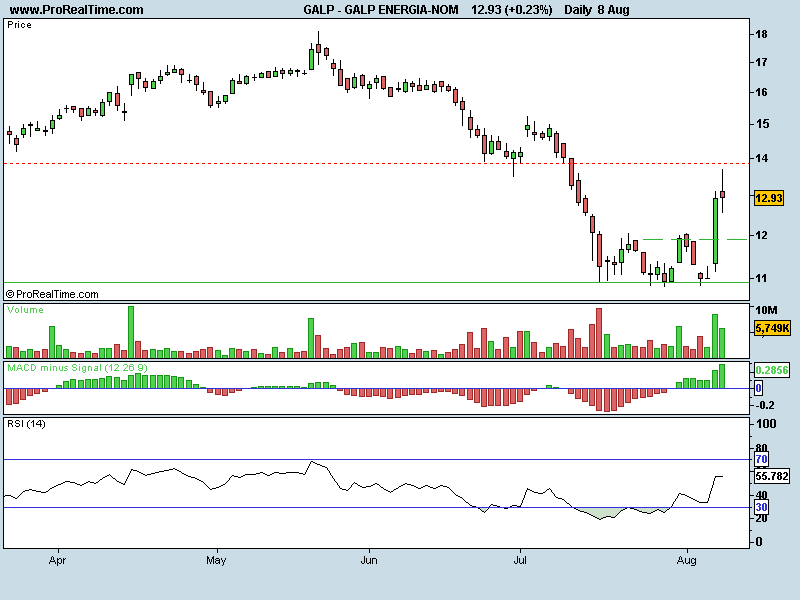Click the 14 price axis label
Screen dimensions: 800x600
[761, 158]
